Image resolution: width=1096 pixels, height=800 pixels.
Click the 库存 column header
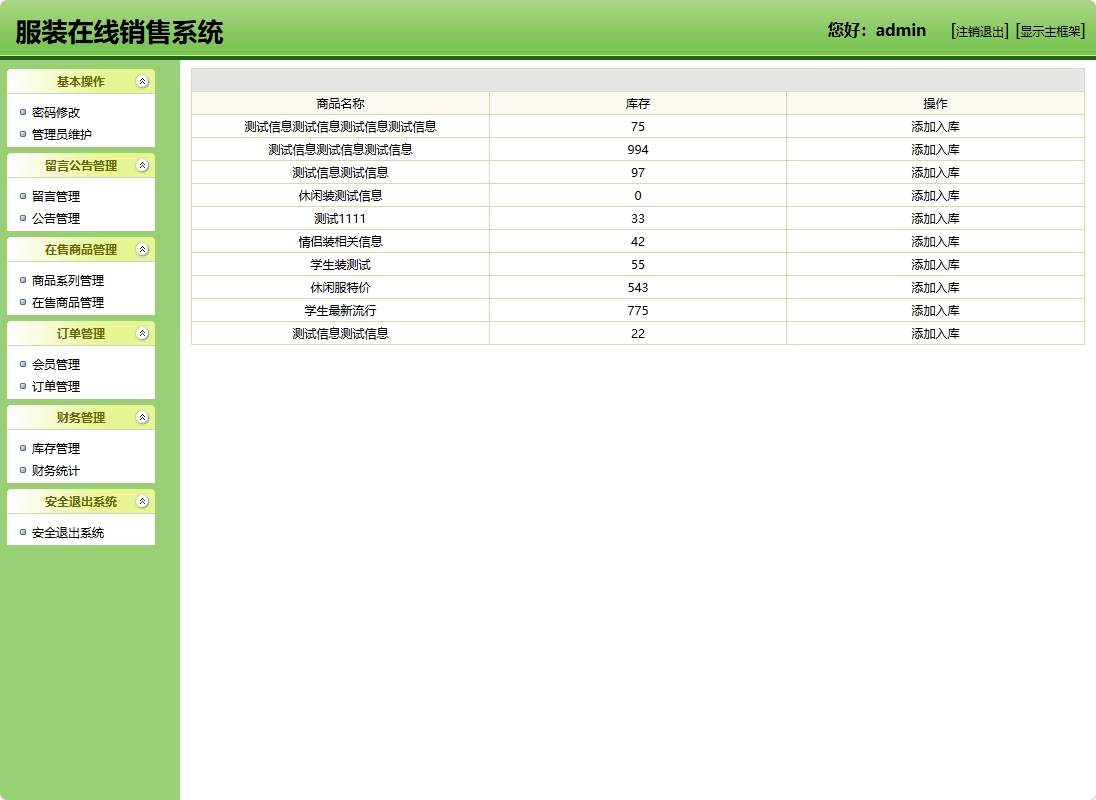pyautogui.click(x=636, y=103)
